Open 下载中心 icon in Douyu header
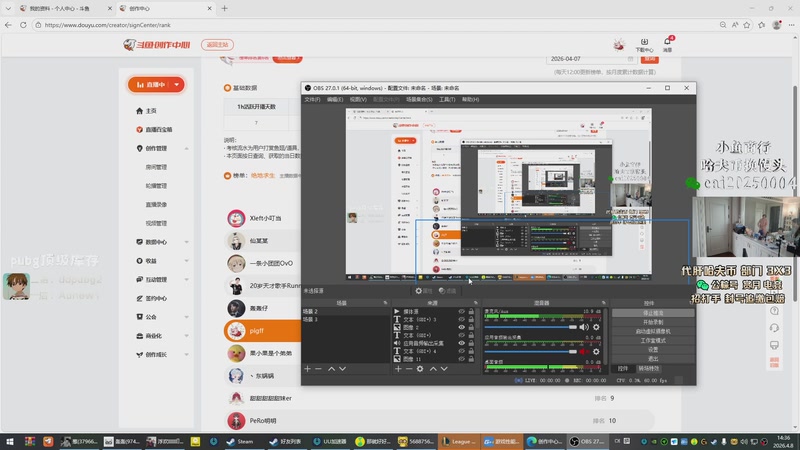 644,45
